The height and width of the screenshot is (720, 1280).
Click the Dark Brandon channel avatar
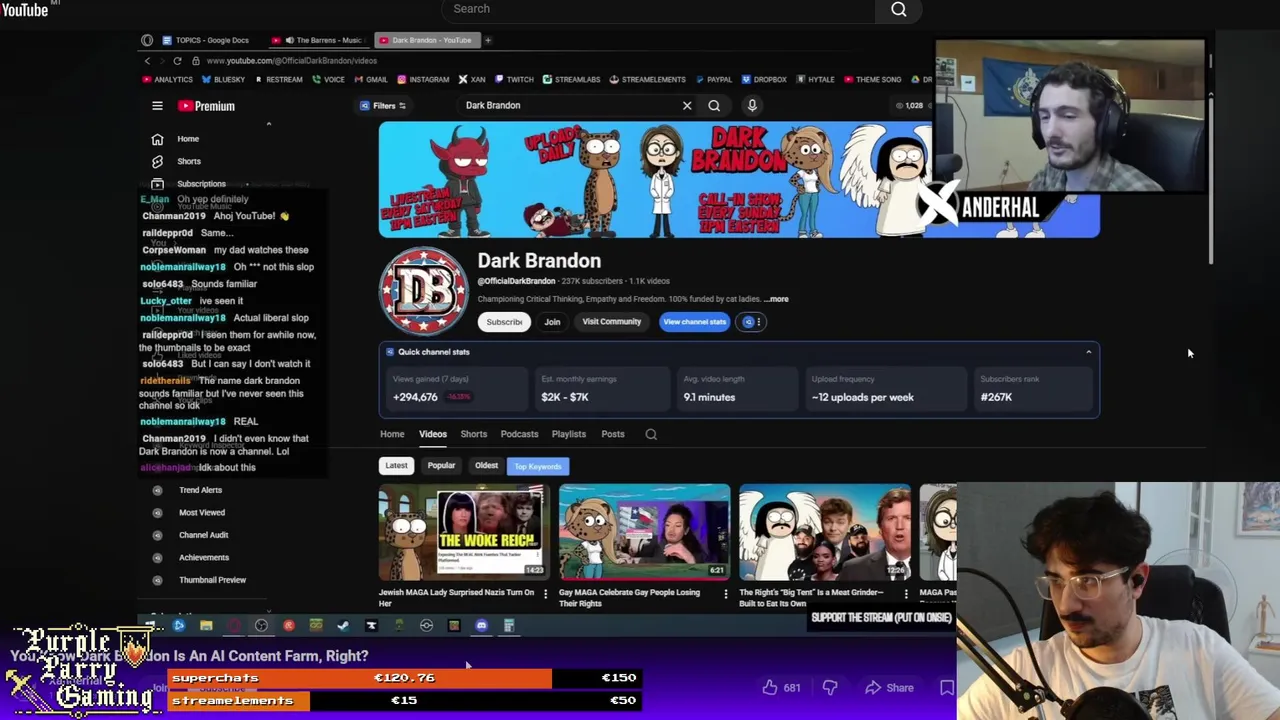tap(423, 290)
